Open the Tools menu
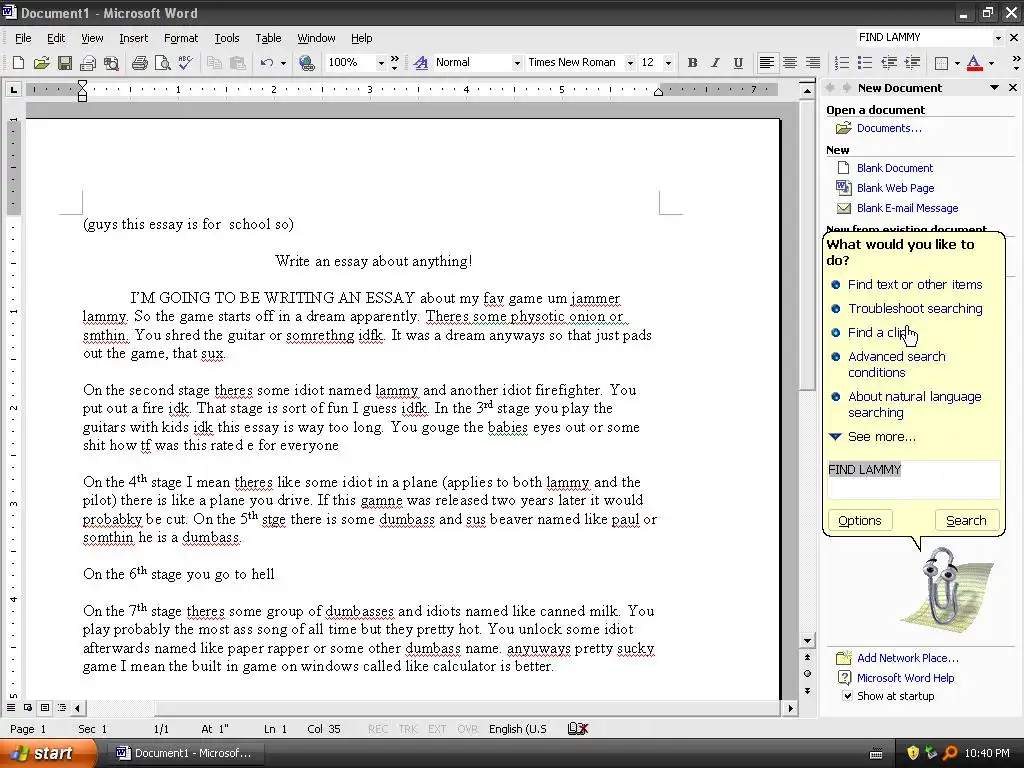The height and width of the screenshot is (768, 1024). coord(227,38)
